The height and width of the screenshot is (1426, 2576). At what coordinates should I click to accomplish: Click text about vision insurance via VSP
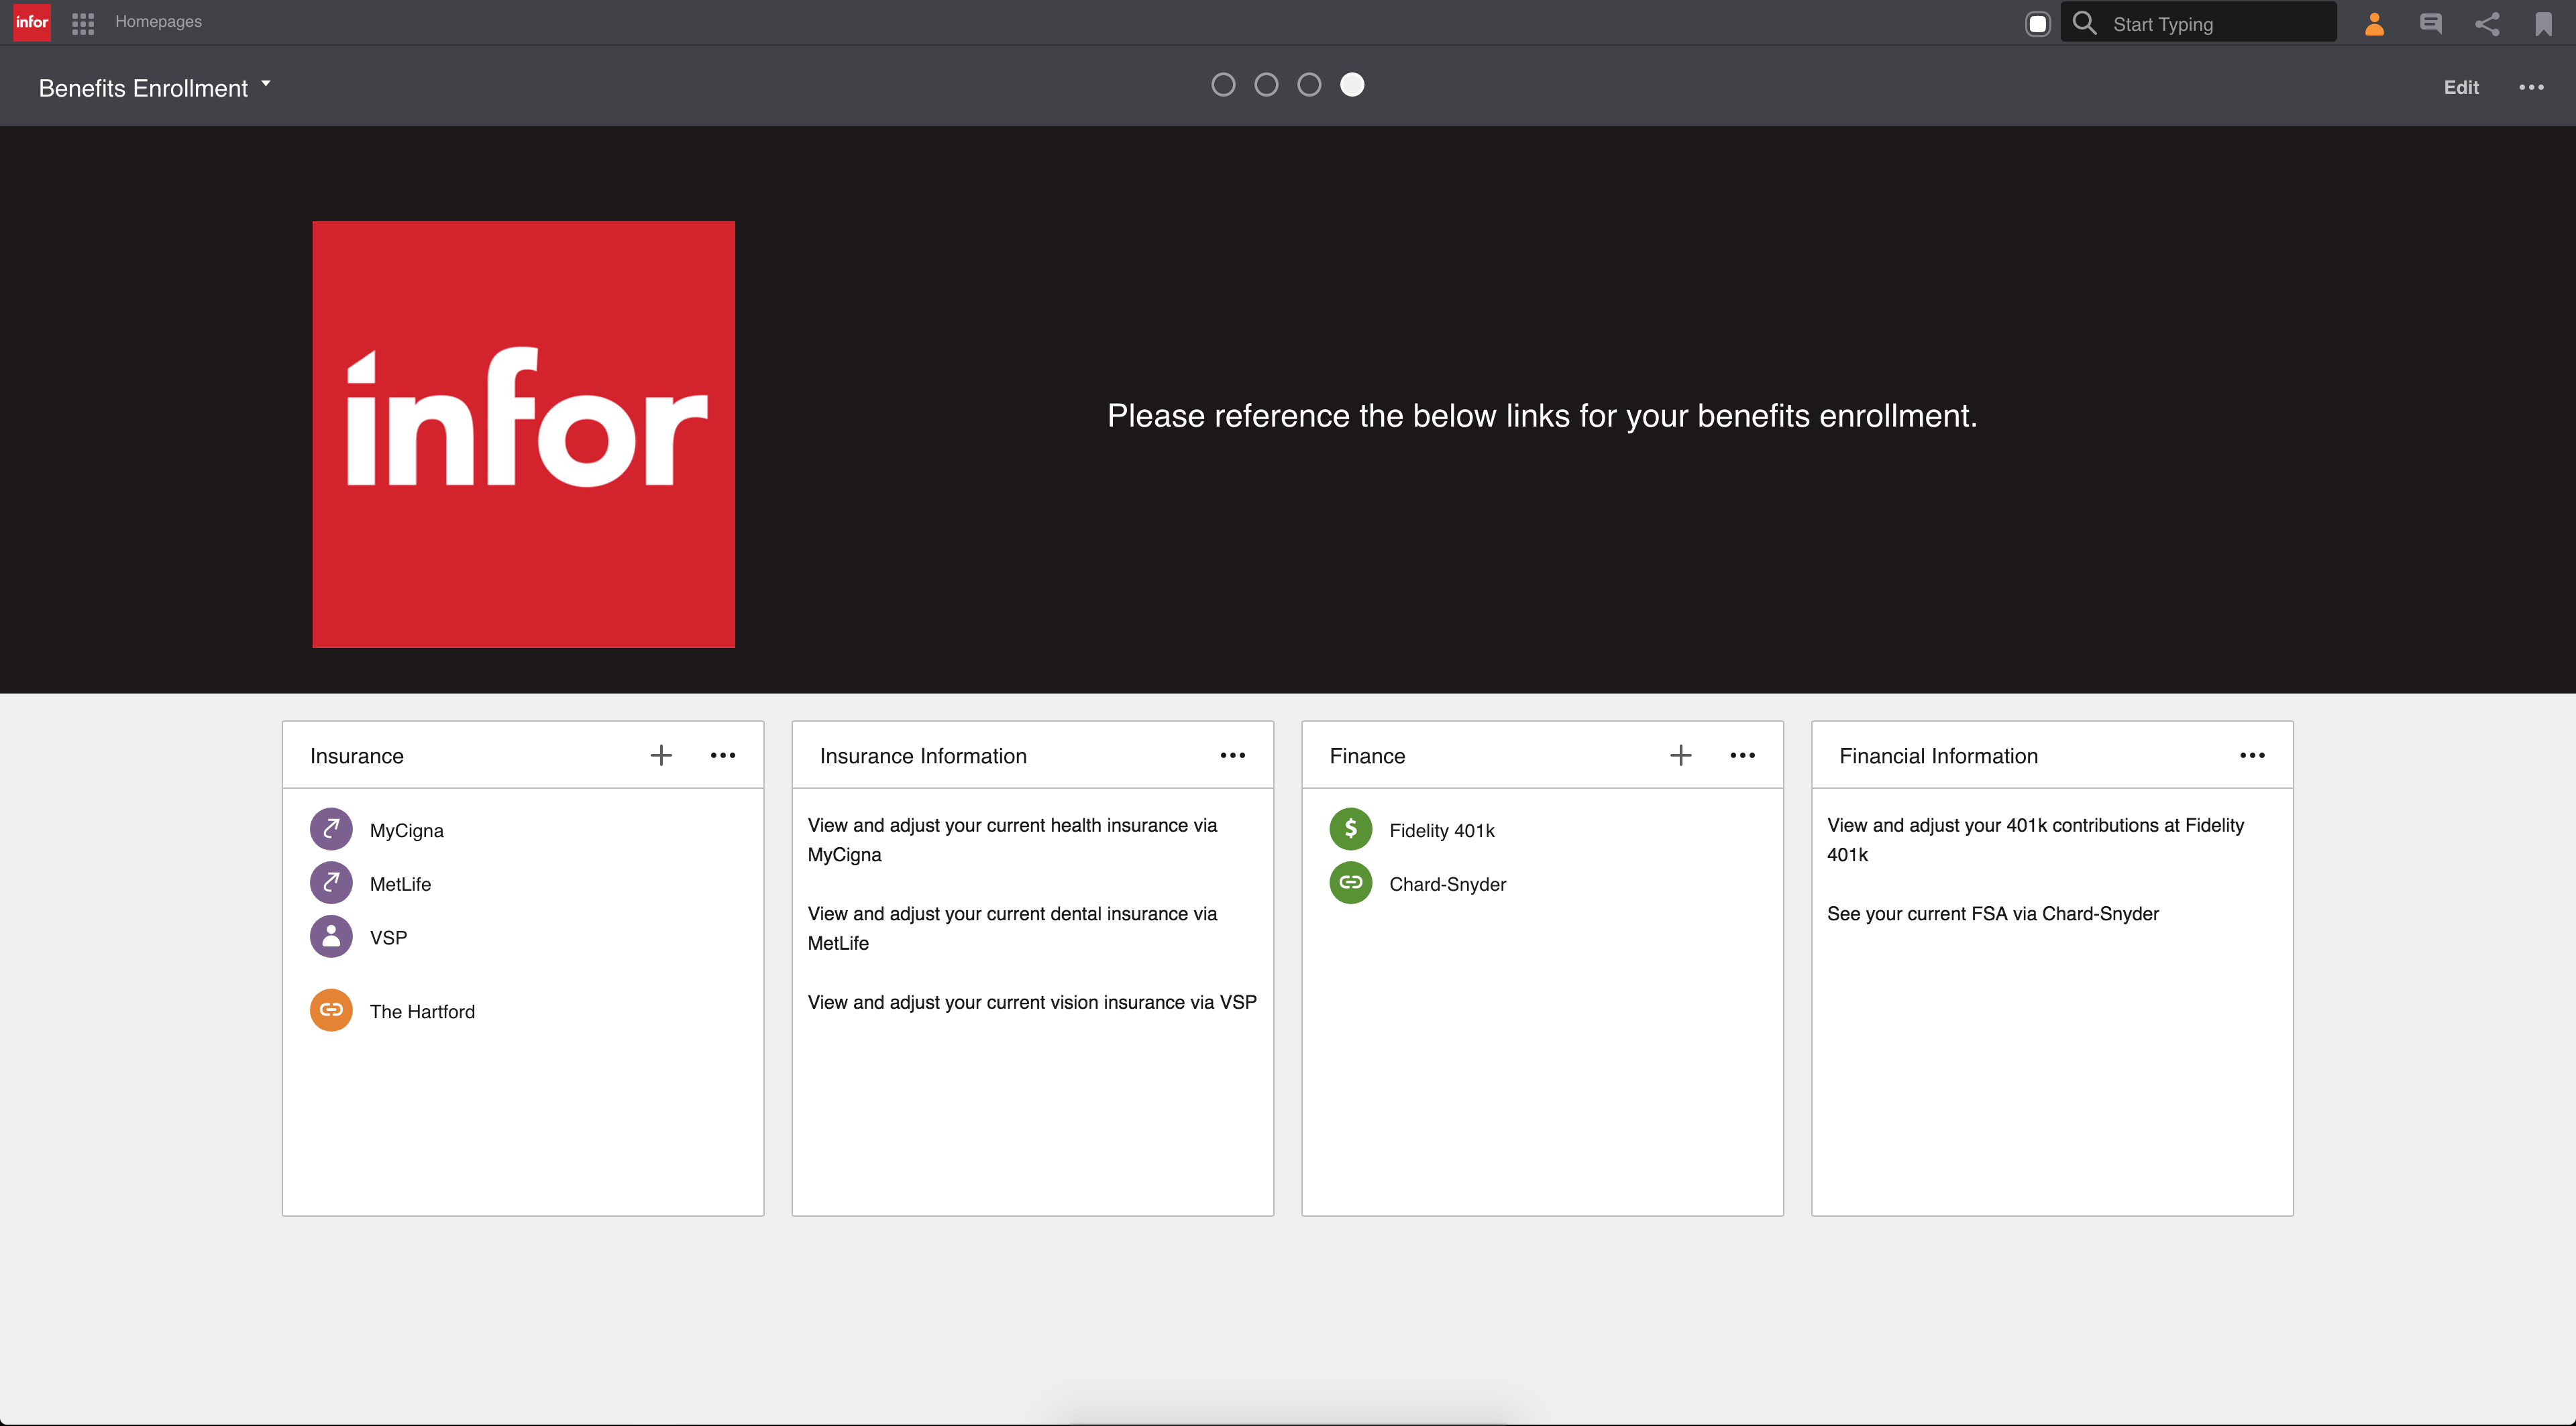pos(1032,1003)
